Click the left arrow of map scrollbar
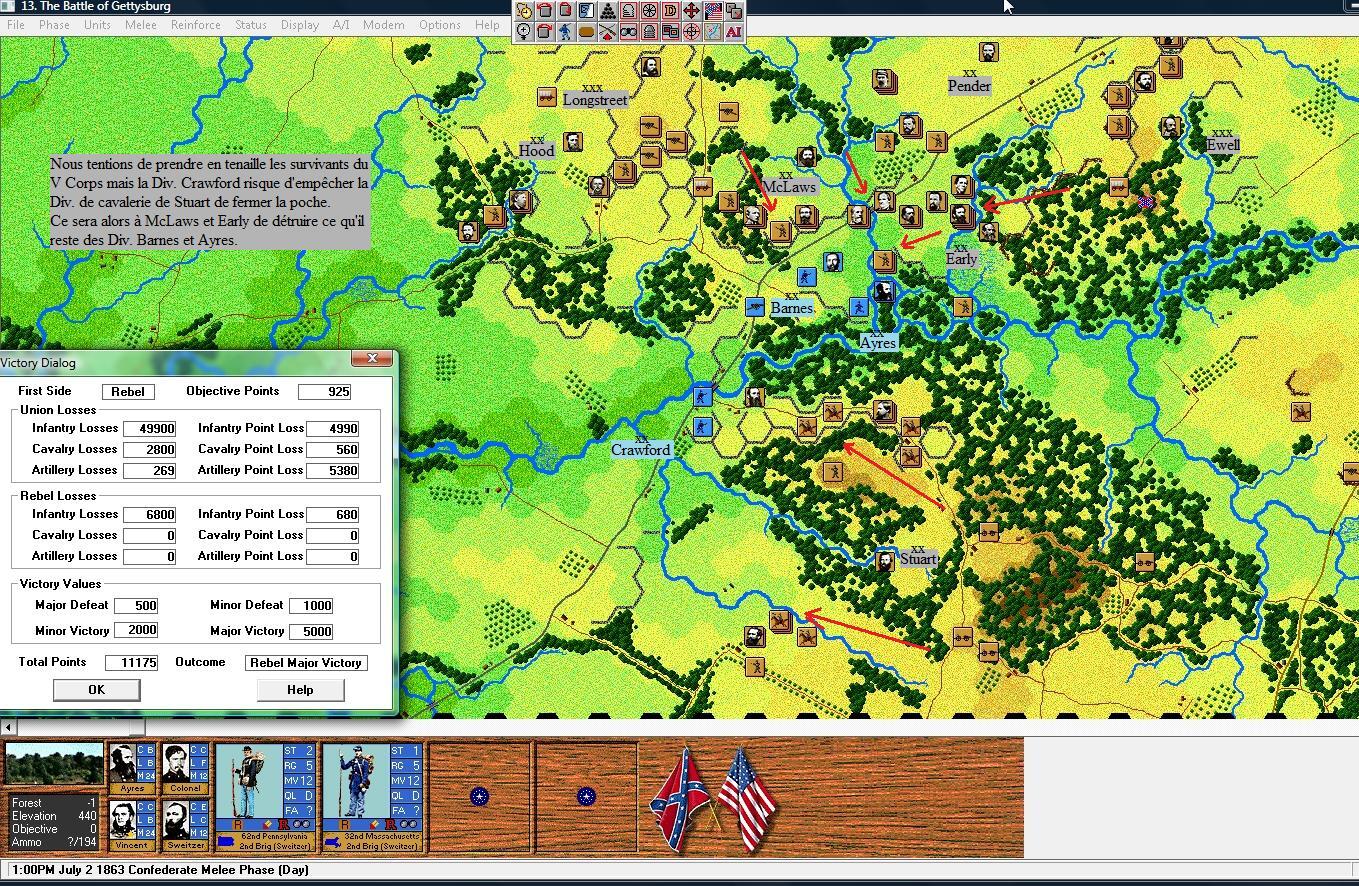The height and width of the screenshot is (886, 1359). click(7, 727)
